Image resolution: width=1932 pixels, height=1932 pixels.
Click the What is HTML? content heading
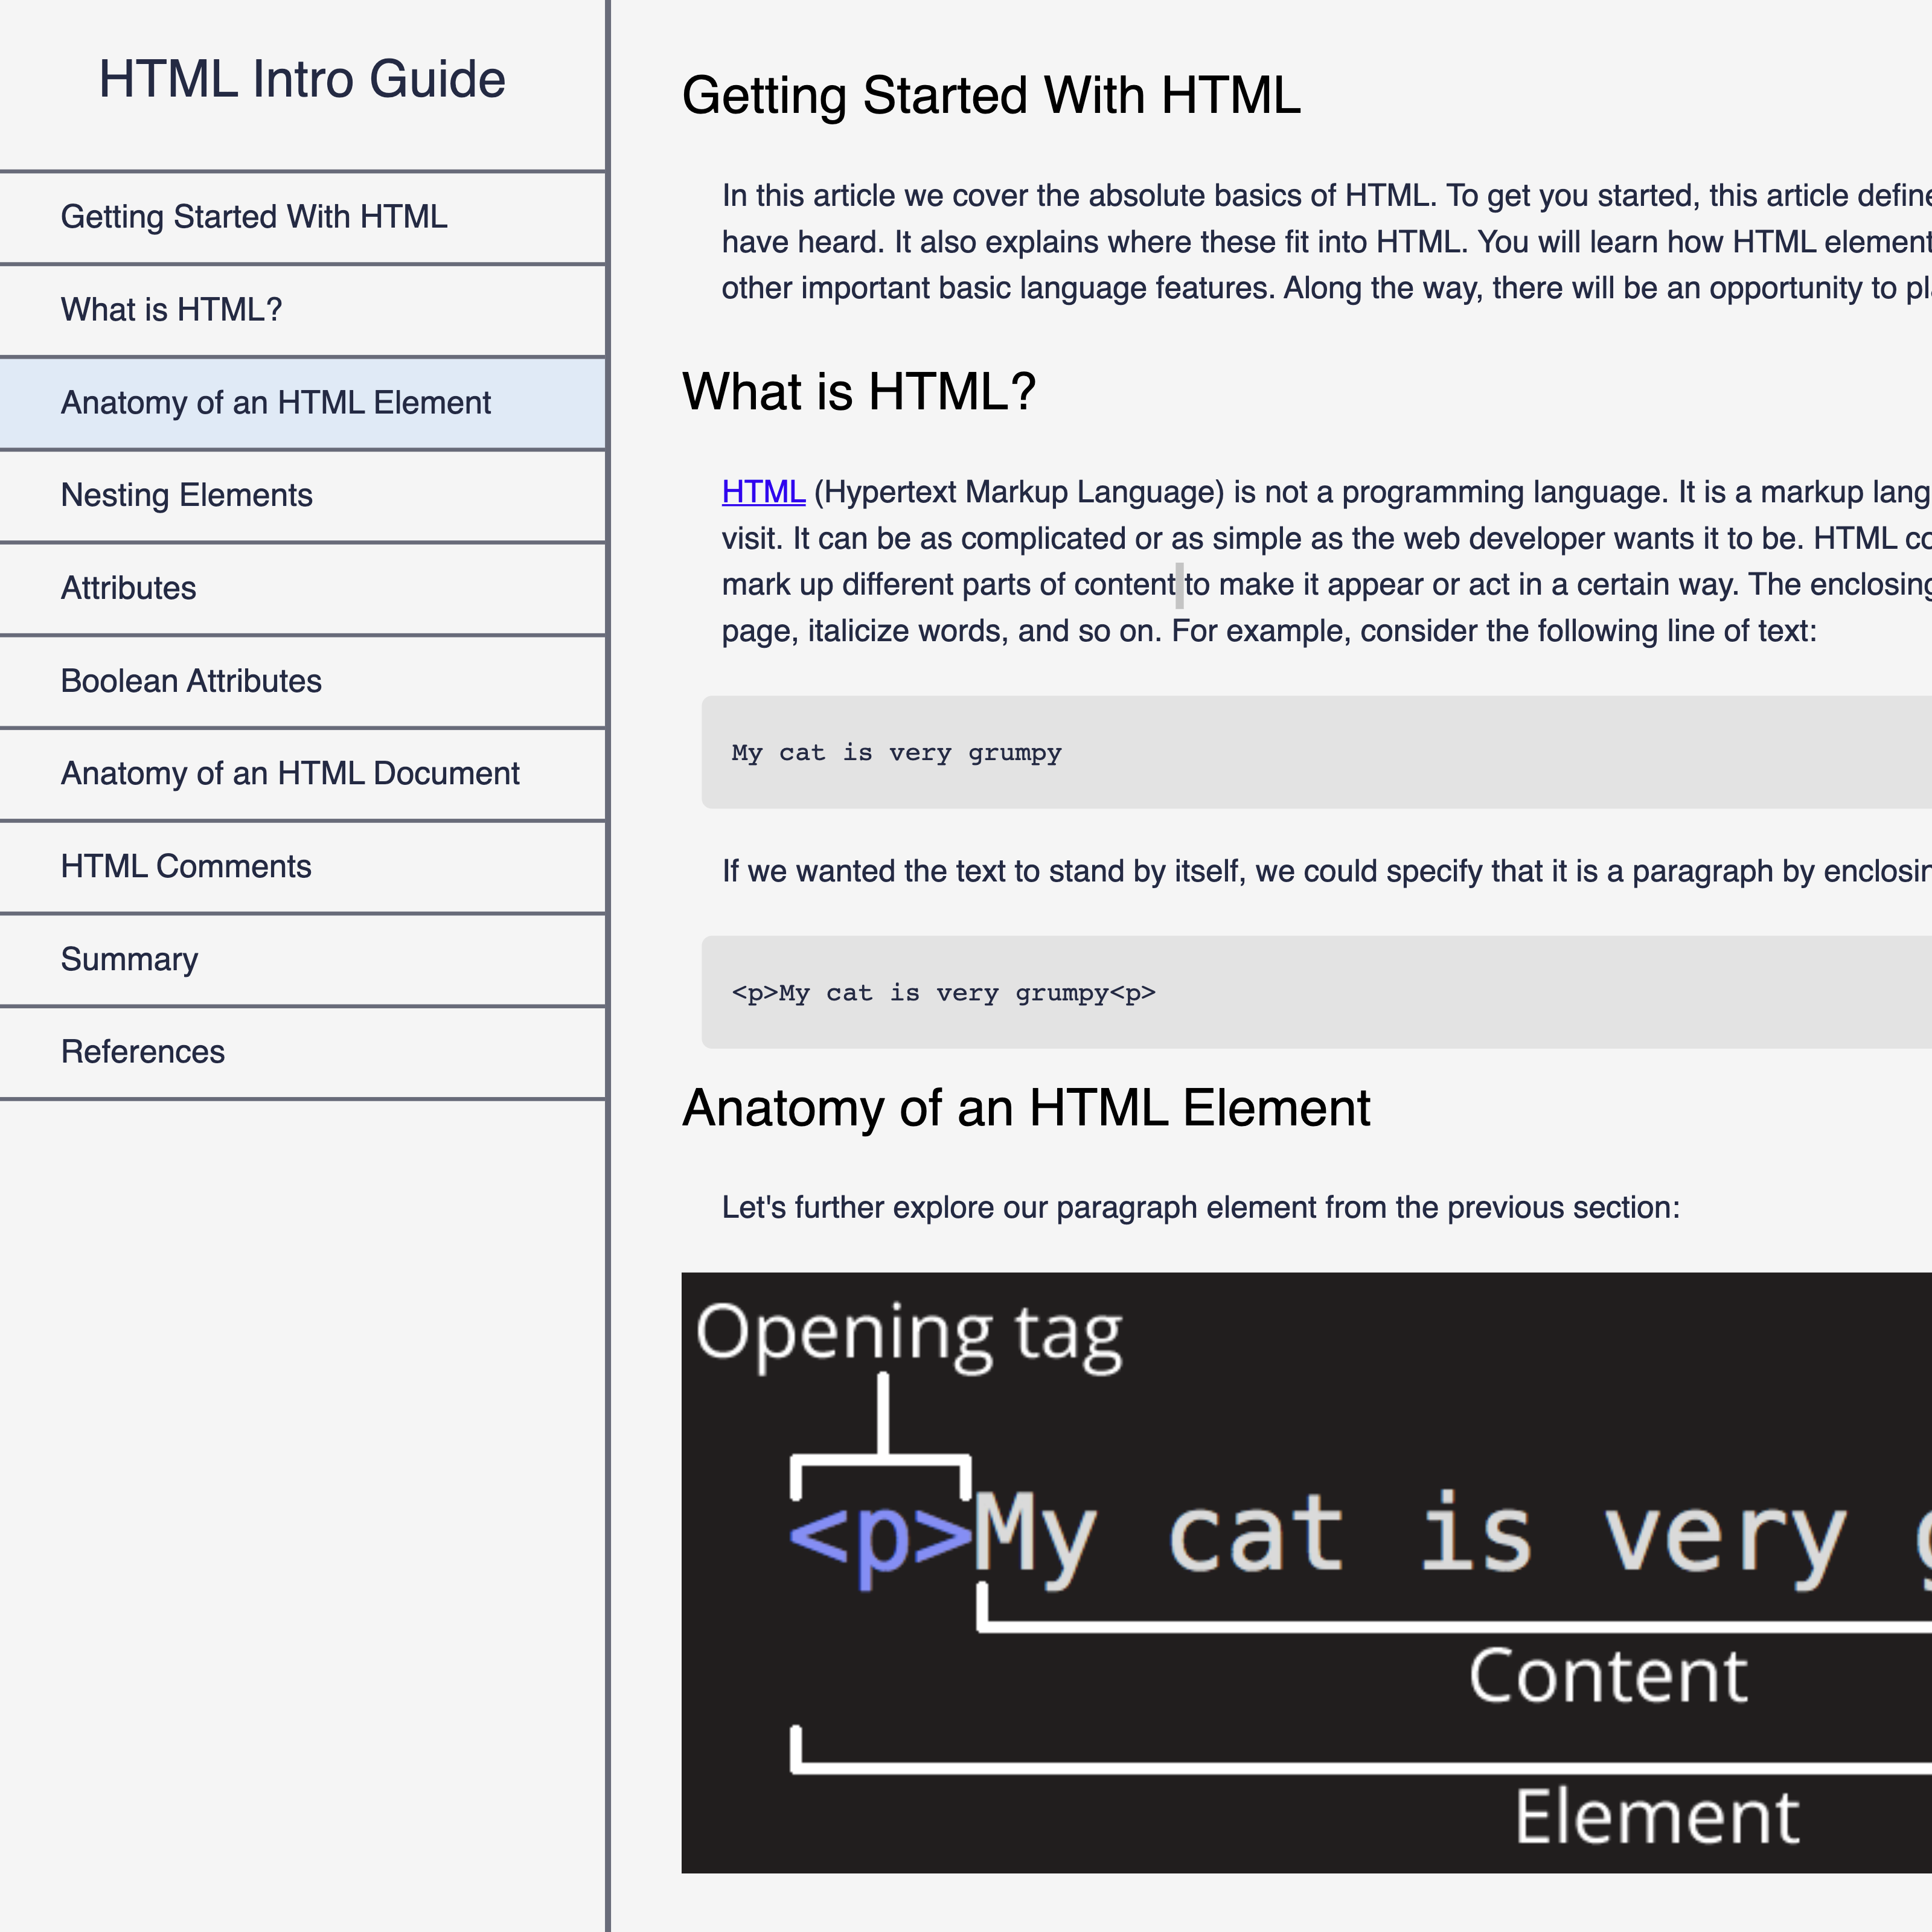(x=859, y=391)
